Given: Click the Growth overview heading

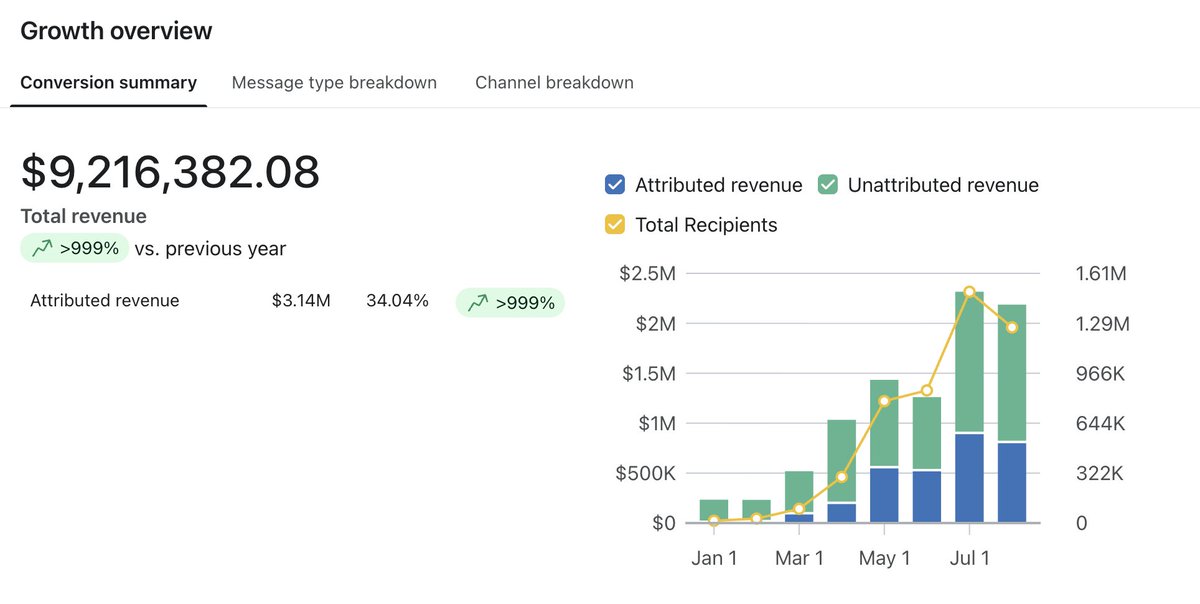Looking at the screenshot, I should point(116,30).
